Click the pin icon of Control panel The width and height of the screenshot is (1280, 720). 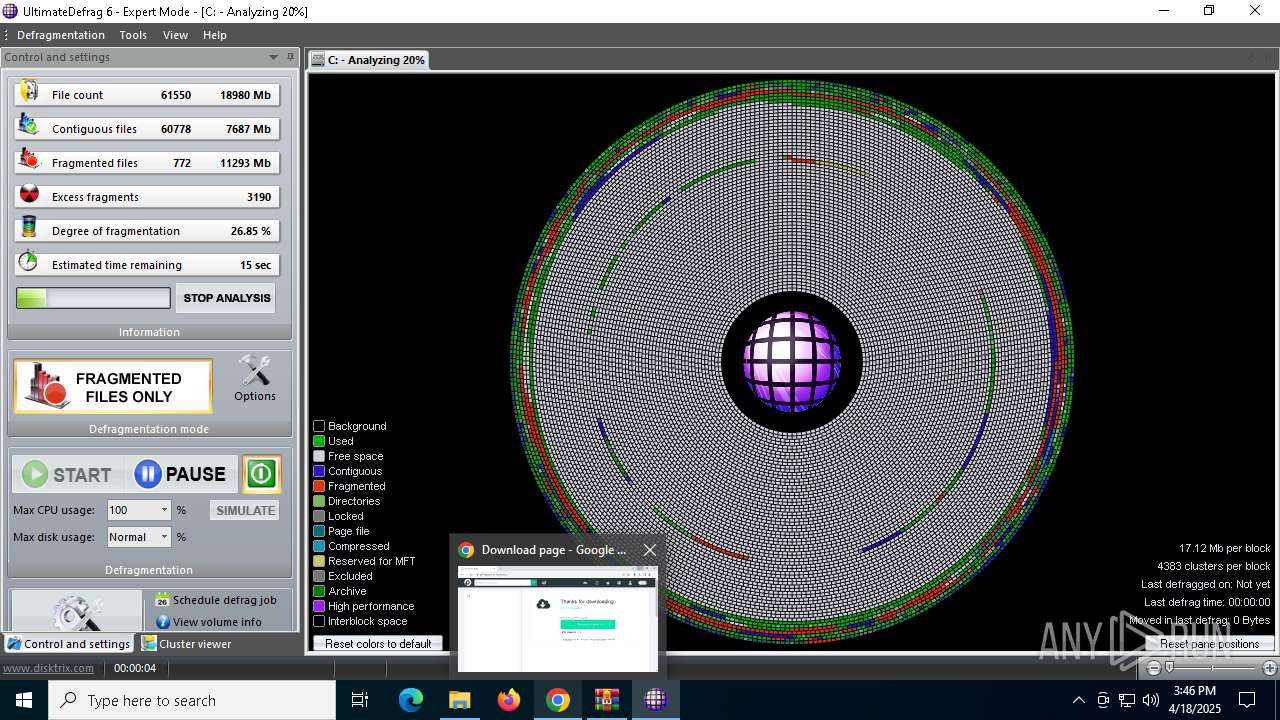point(291,57)
